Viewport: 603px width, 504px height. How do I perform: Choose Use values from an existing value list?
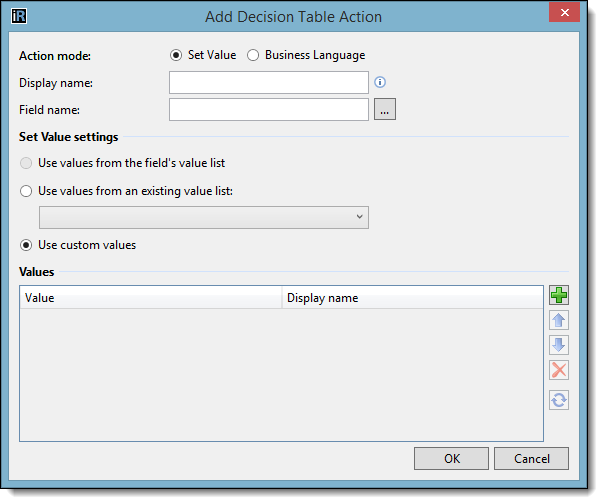[126, 191]
